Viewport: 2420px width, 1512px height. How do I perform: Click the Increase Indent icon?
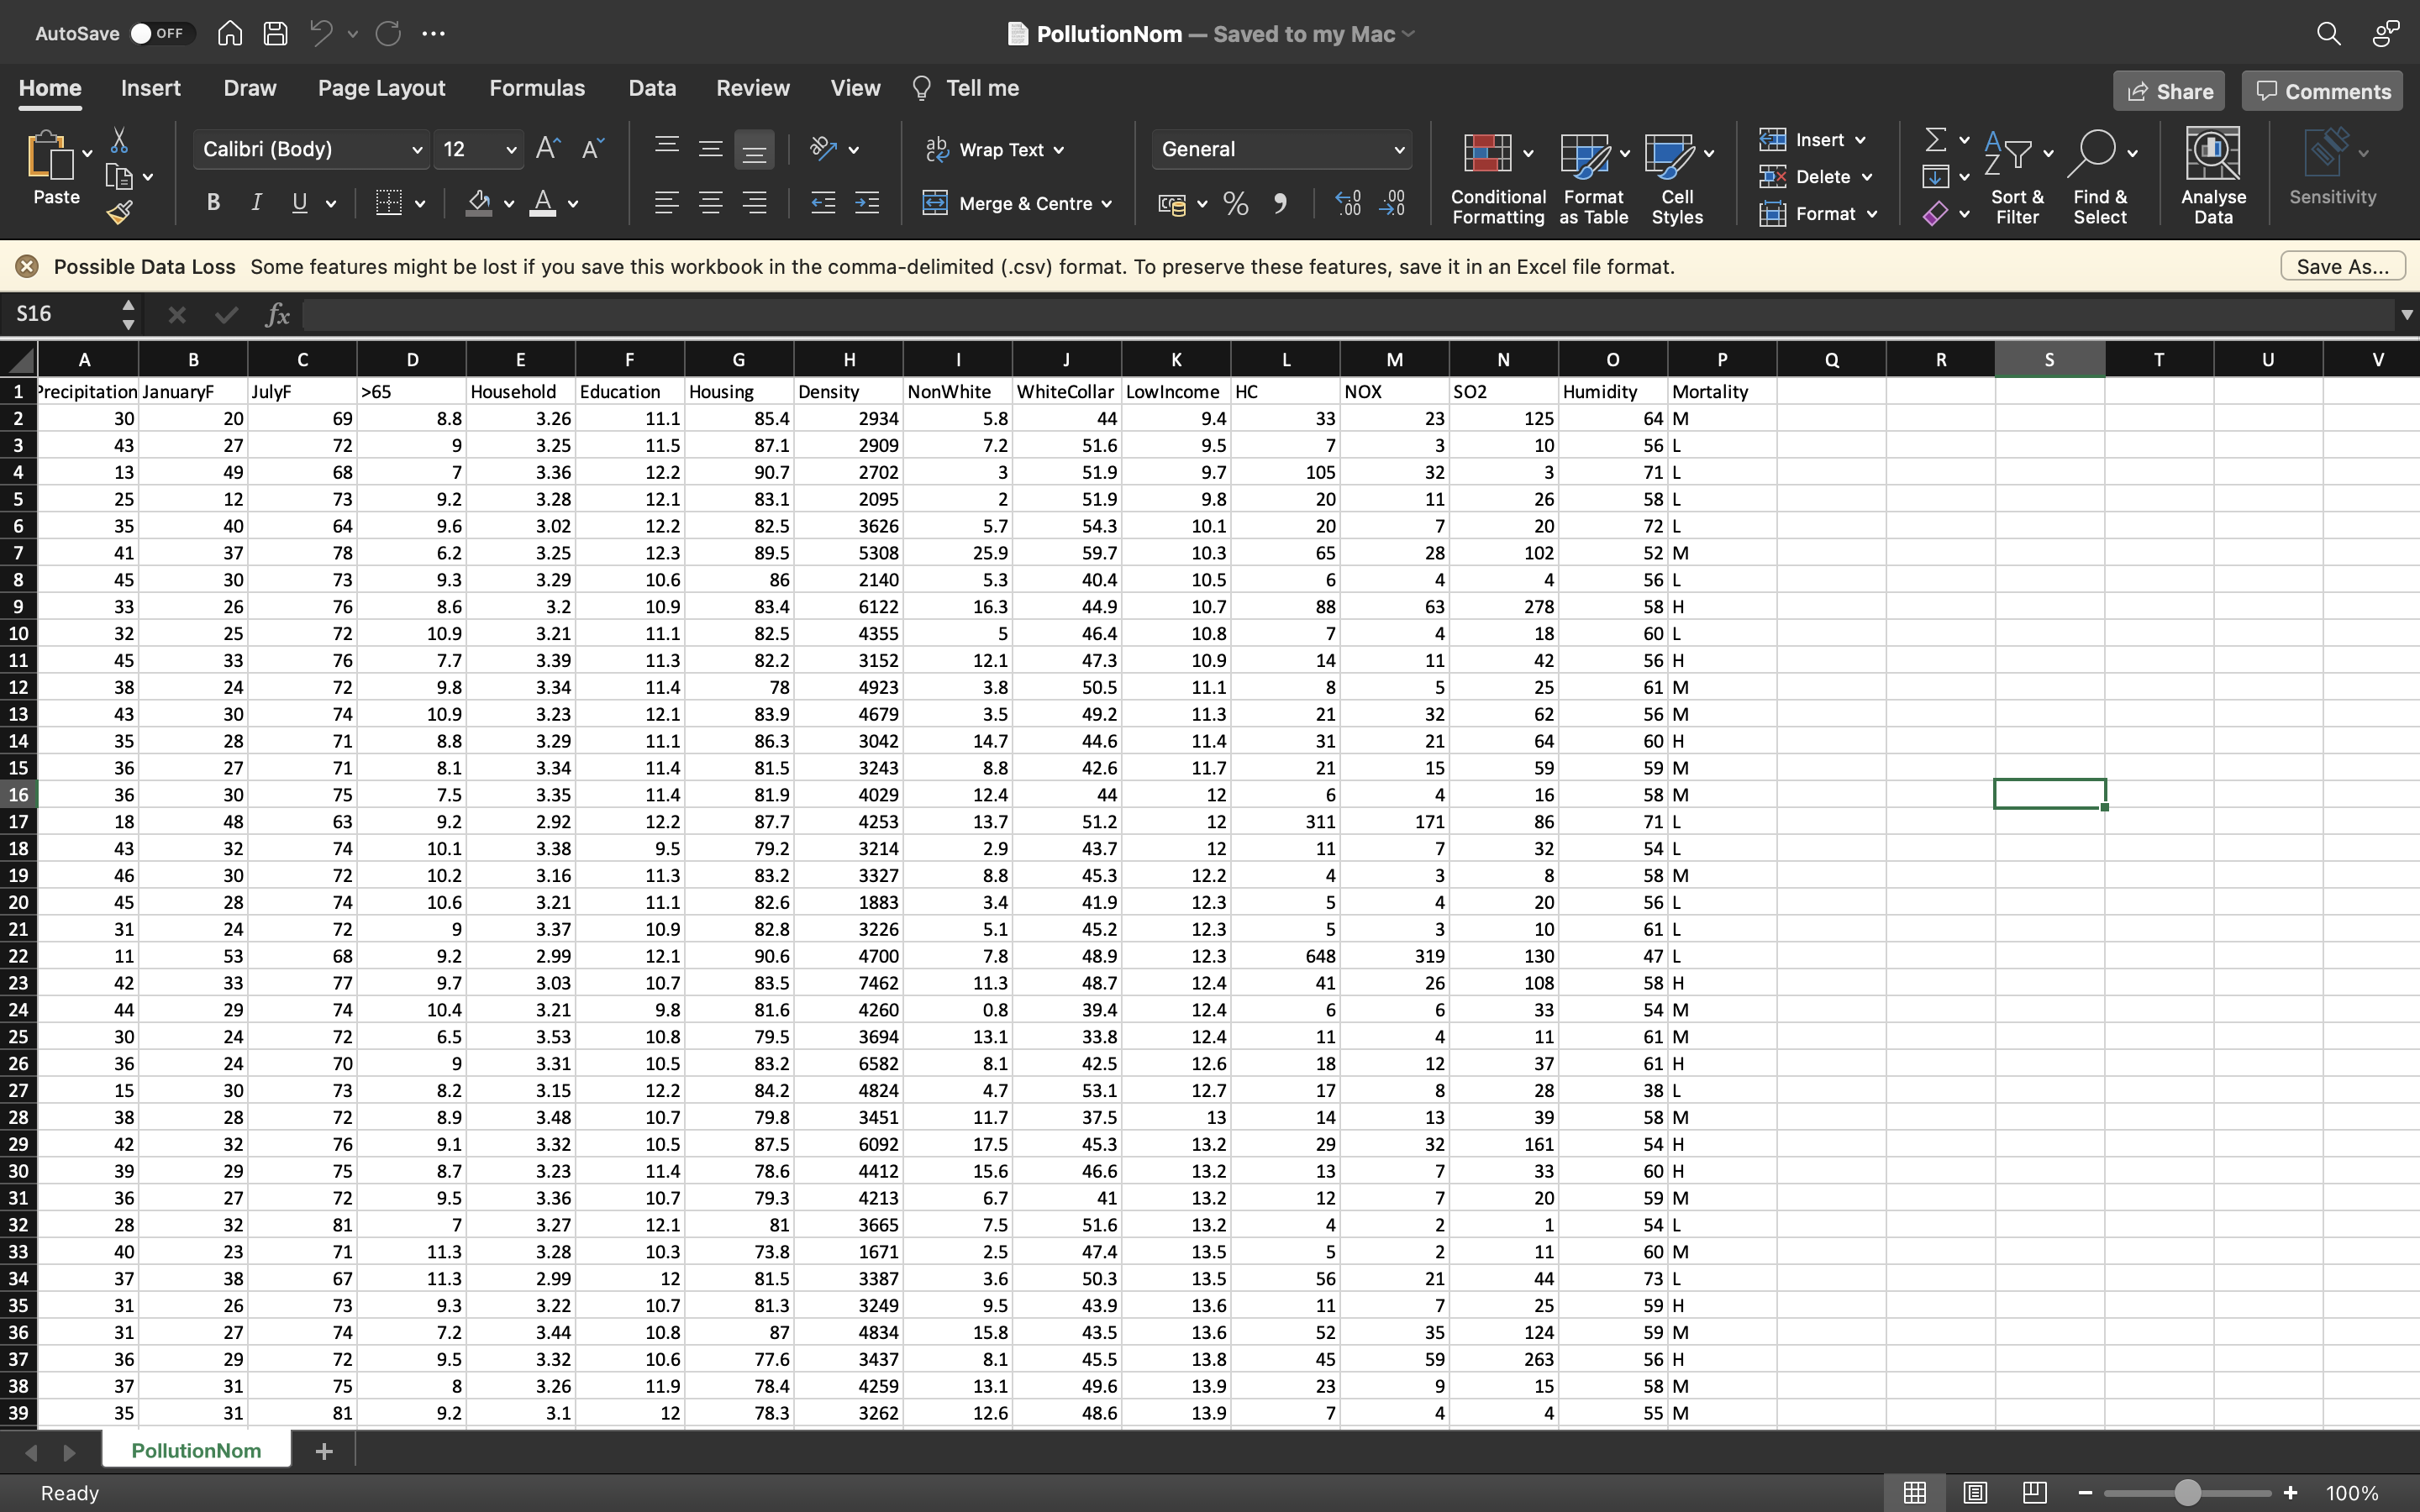tap(867, 204)
